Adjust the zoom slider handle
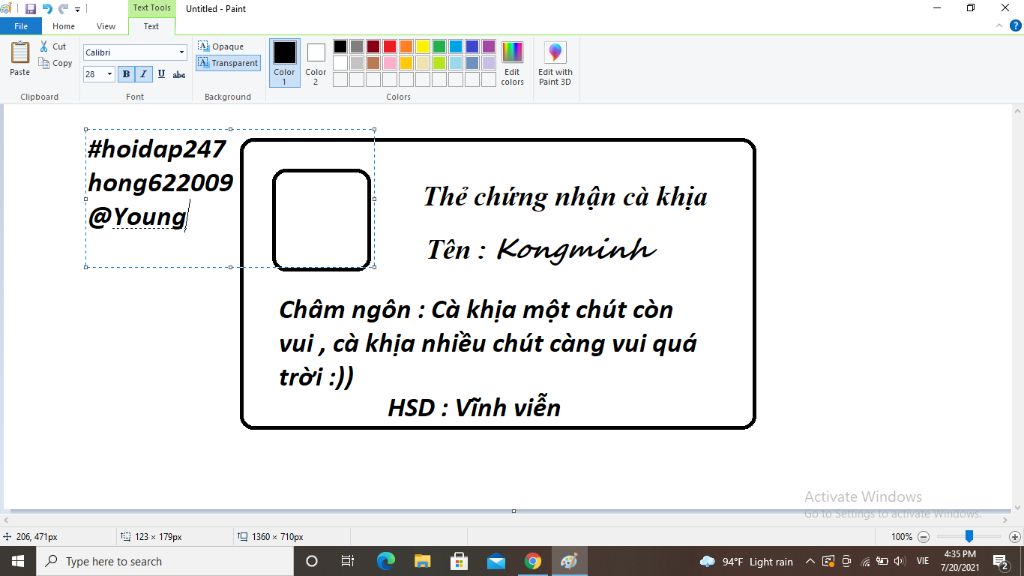 click(x=969, y=536)
